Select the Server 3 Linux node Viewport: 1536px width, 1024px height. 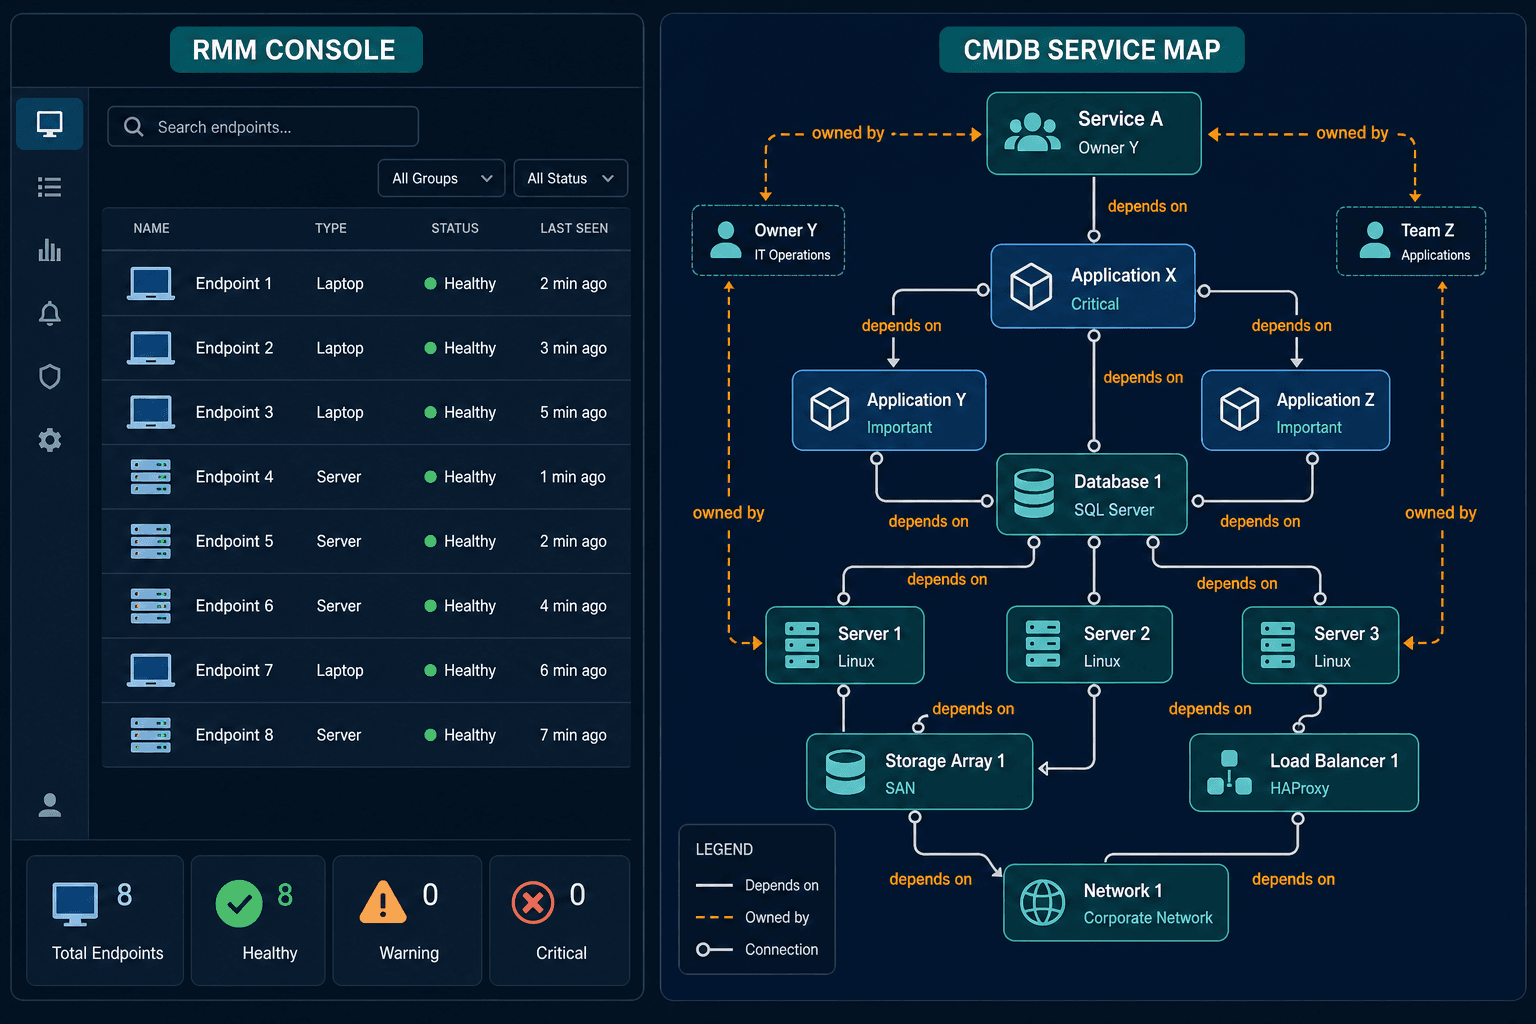tap(1320, 645)
